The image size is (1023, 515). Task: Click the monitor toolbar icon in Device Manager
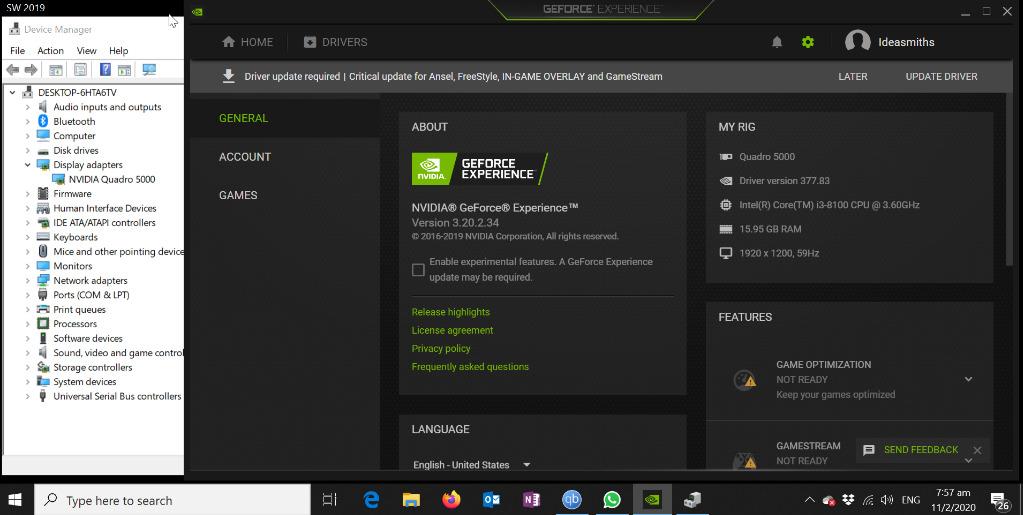149,69
